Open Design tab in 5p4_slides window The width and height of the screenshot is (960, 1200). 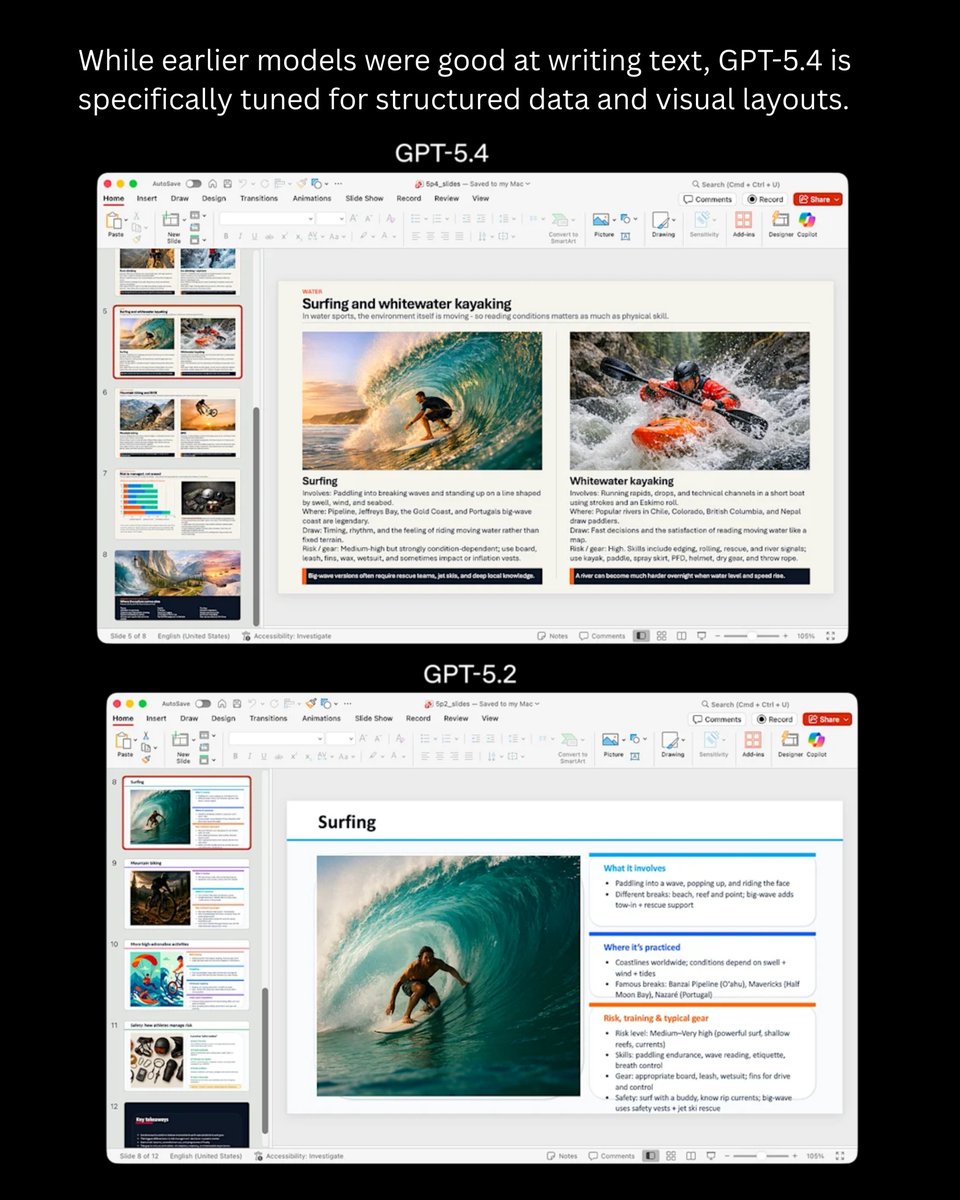(x=214, y=199)
